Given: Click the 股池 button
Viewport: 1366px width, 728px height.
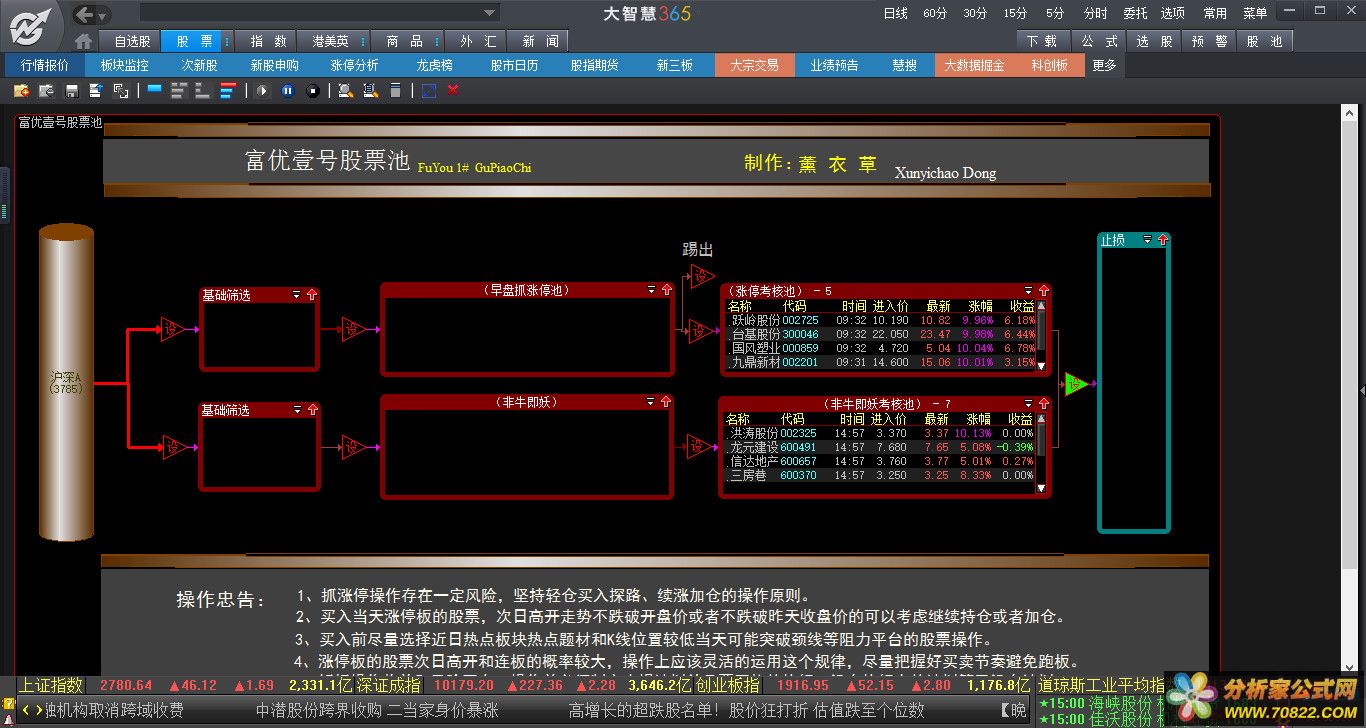Looking at the screenshot, I should pos(1264,42).
